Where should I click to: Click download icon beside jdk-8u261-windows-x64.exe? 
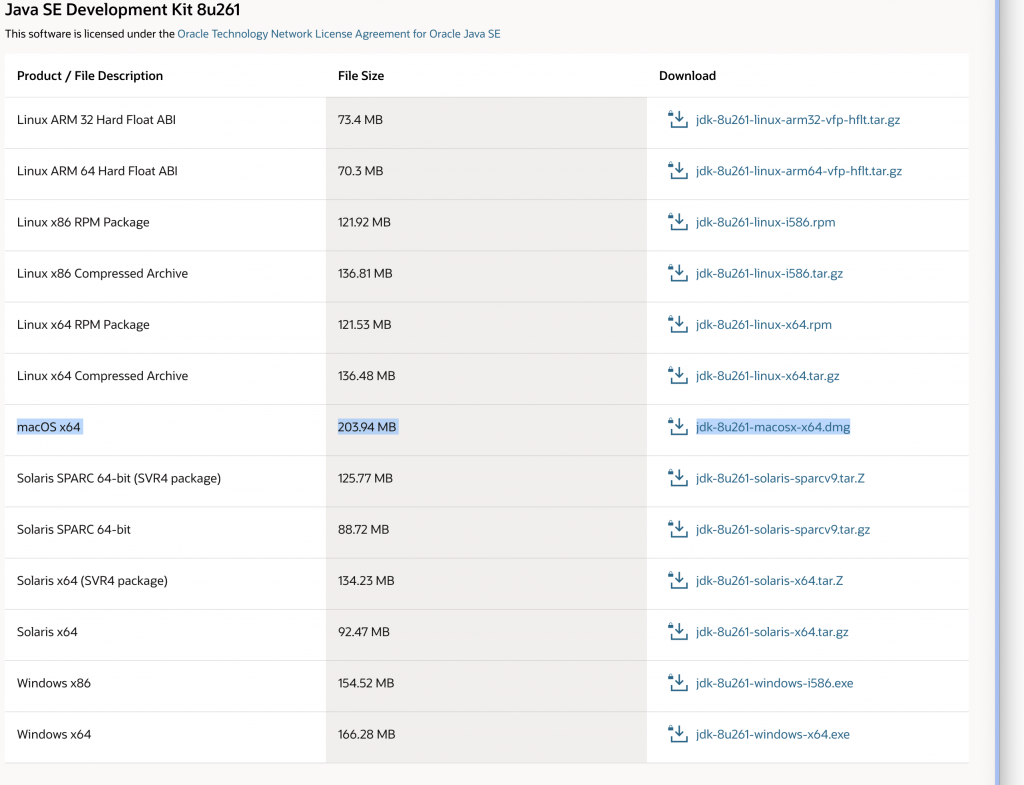678,734
